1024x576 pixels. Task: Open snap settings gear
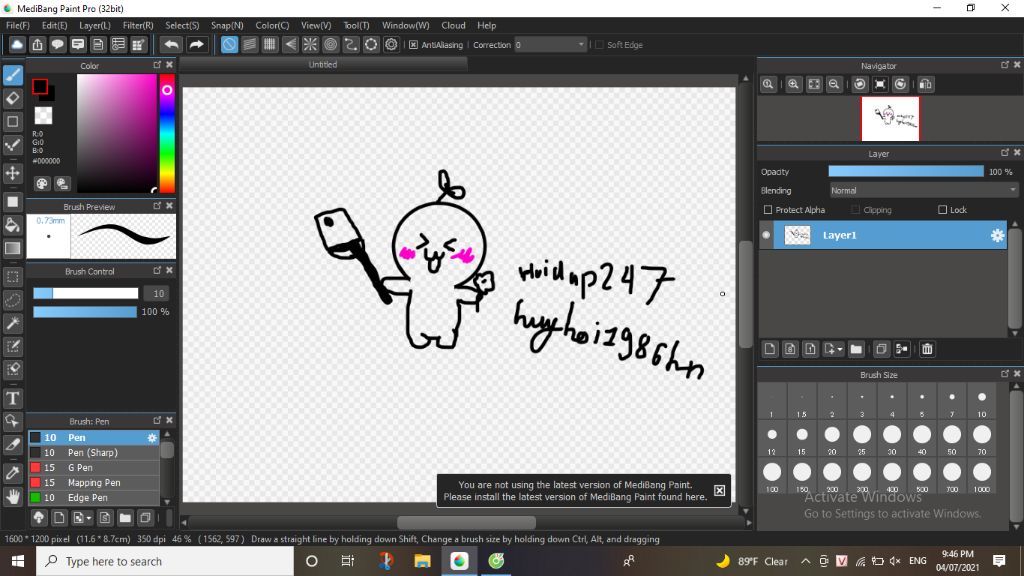[x=391, y=44]
